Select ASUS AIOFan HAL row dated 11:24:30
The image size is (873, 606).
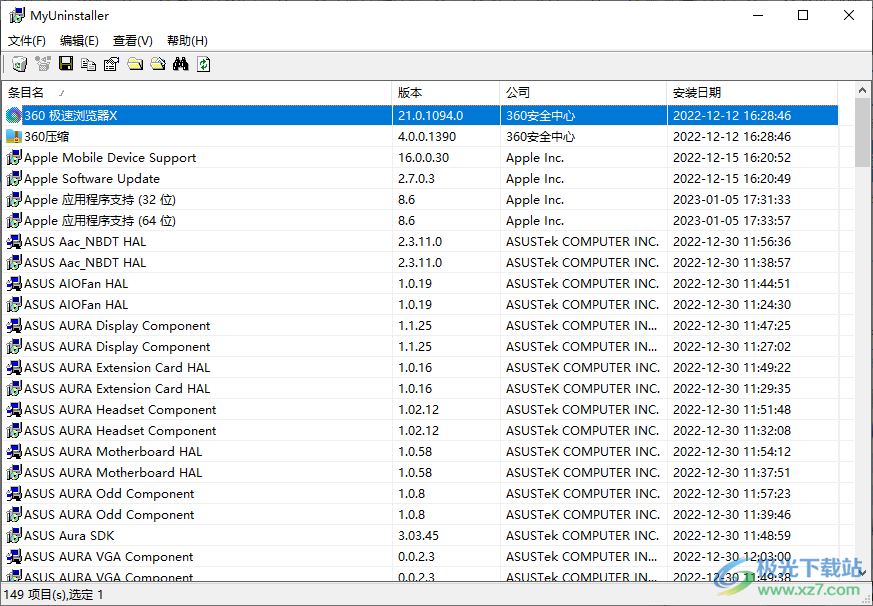point(420,305)
